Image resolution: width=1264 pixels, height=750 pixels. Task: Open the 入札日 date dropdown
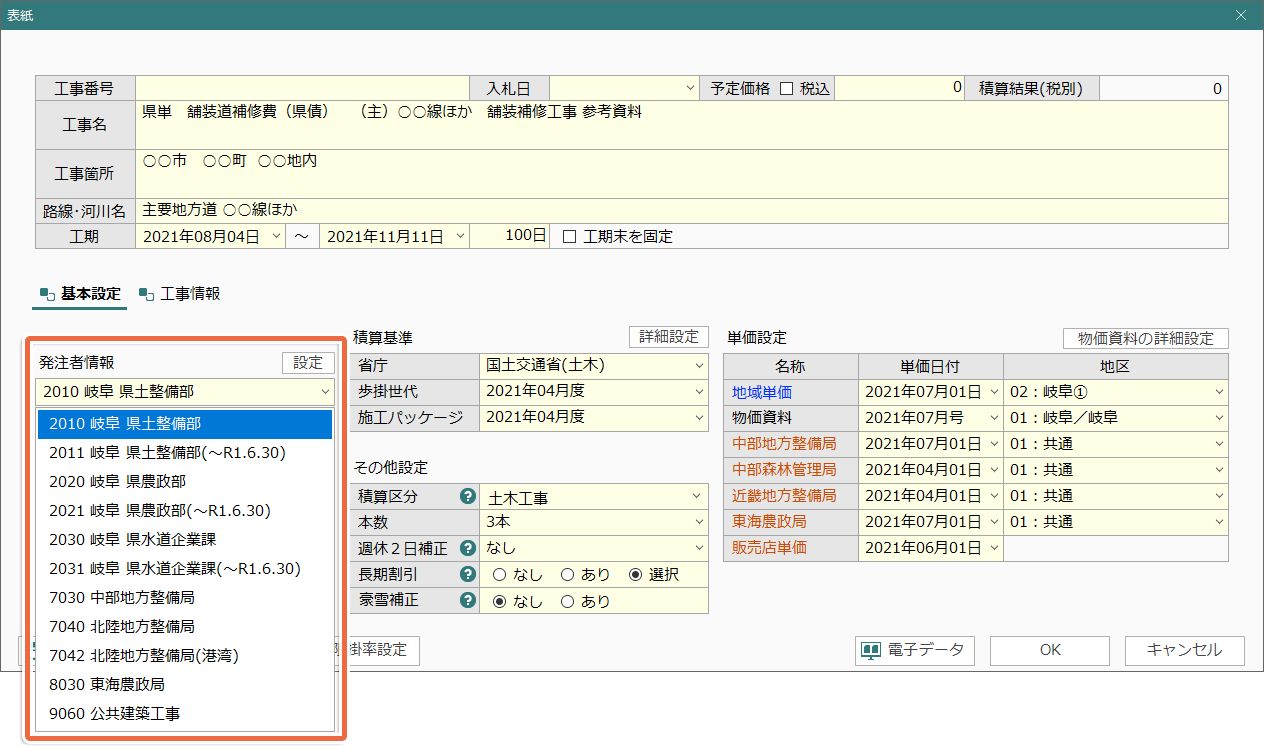pos(691,89)
